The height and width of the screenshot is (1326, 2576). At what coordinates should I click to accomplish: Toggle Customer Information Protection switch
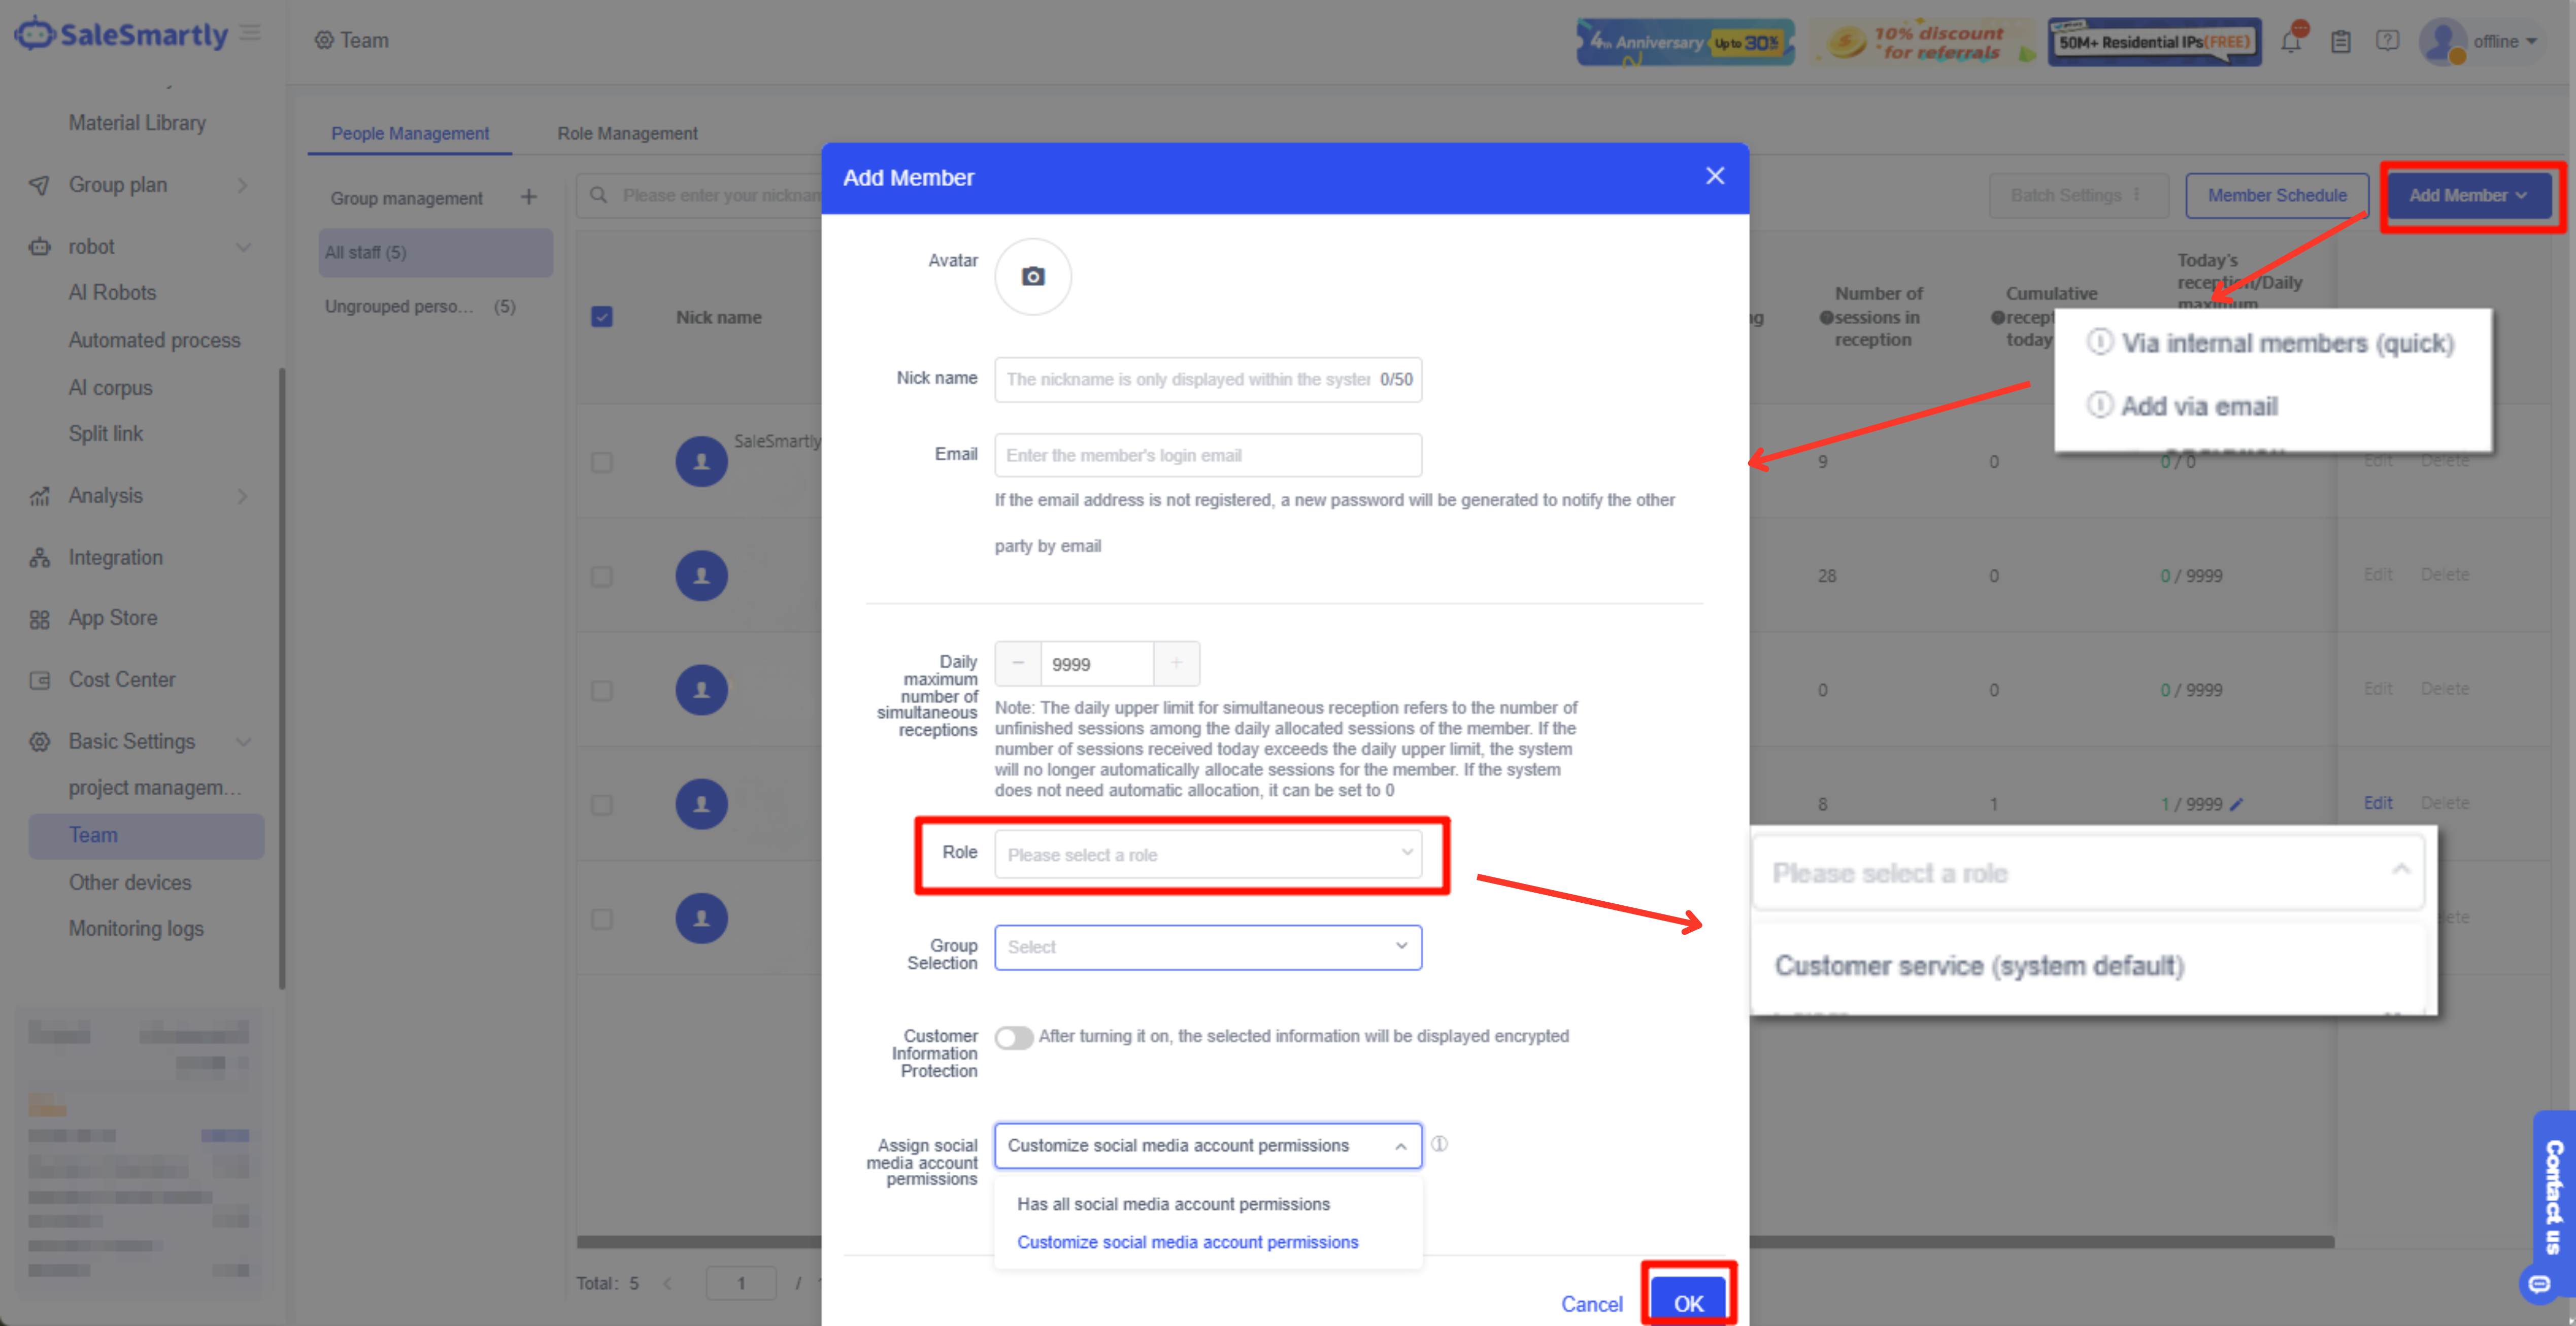coord(1013,1037)
